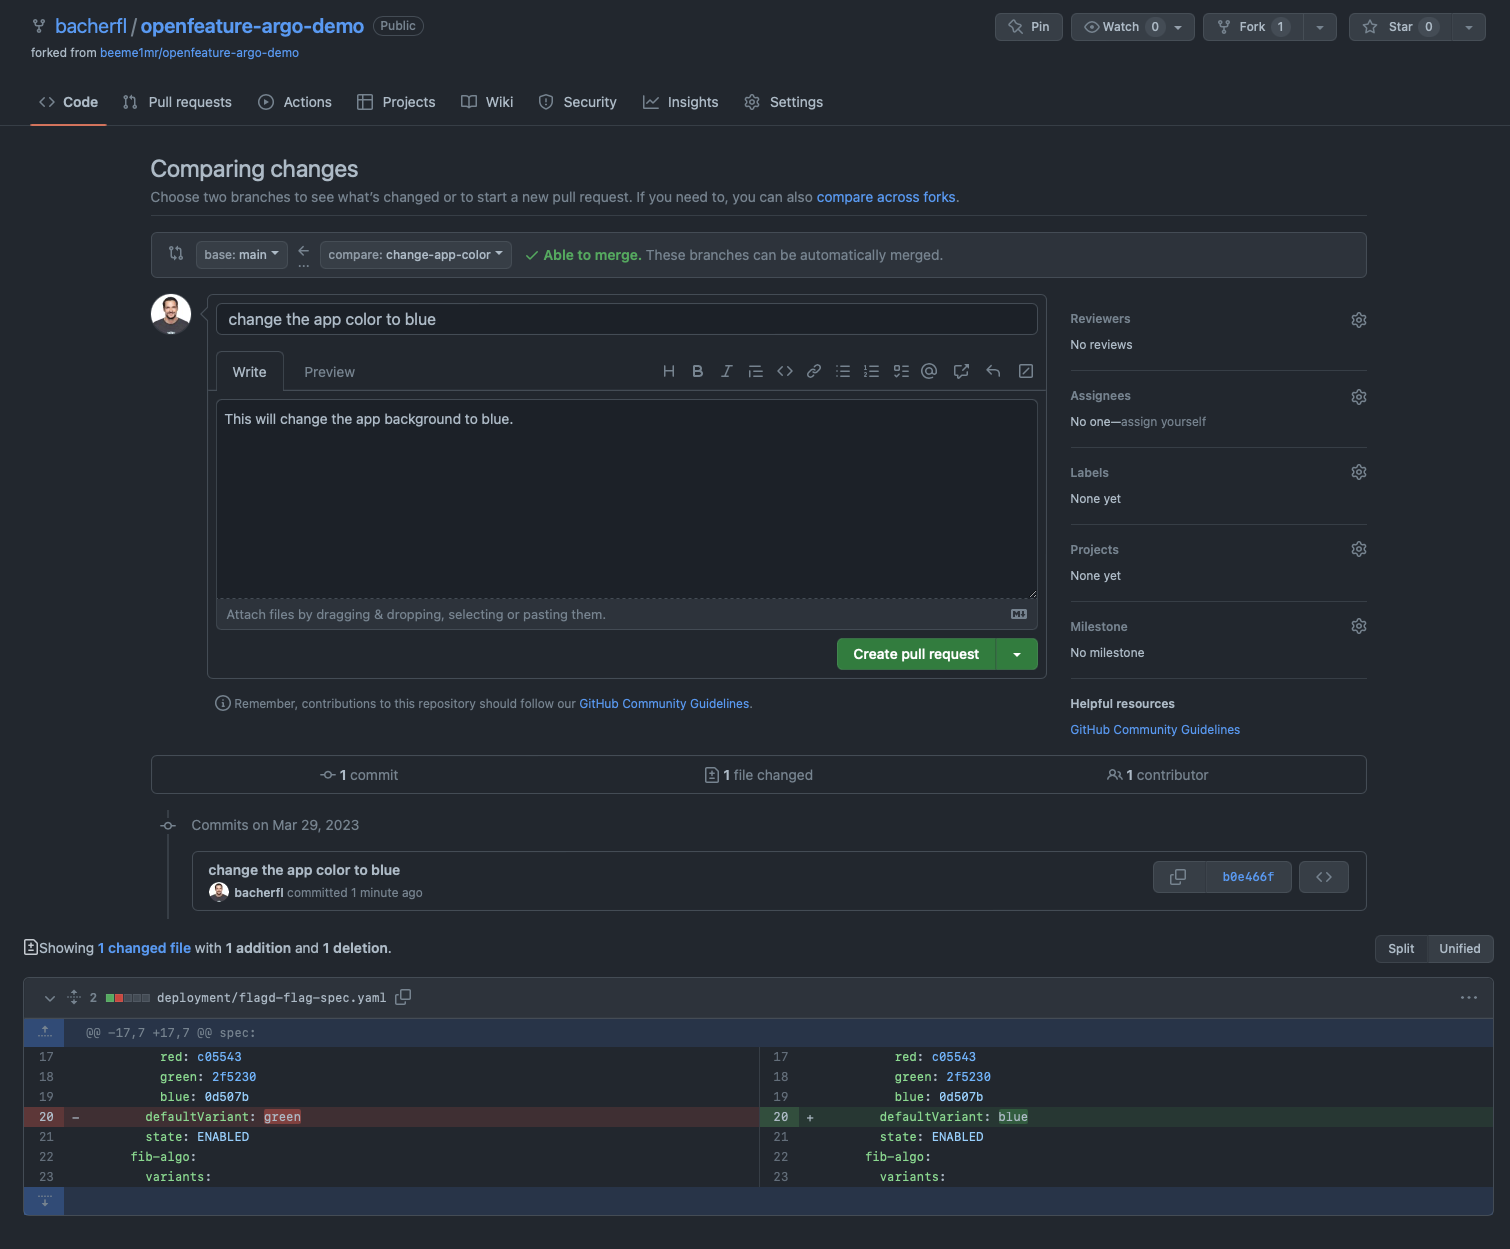Screen dimensions: 1510x1249
Task: Switch to Unified diff view
Action: coord(1460,949)
